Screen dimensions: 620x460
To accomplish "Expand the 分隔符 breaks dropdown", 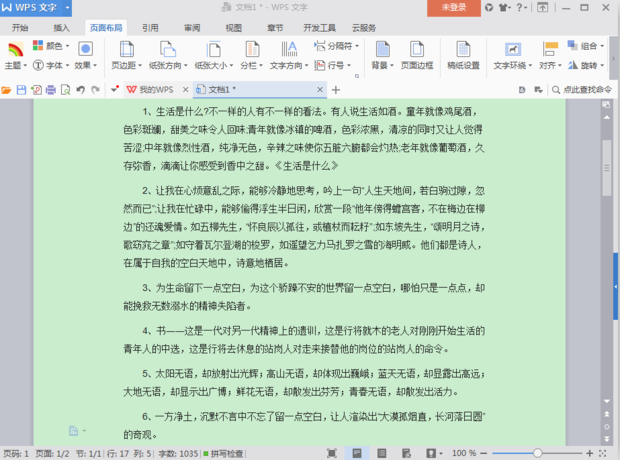I will pyautogui.click(x=336, y=46).
